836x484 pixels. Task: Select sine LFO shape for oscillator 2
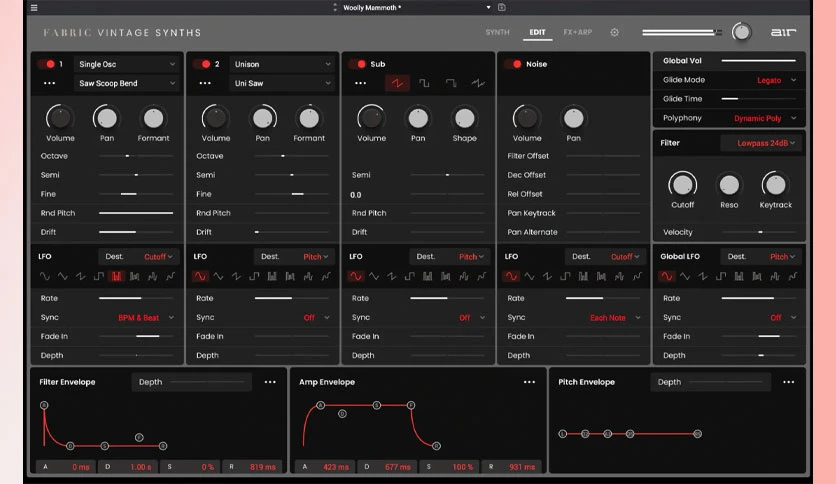tap(200, 276)
